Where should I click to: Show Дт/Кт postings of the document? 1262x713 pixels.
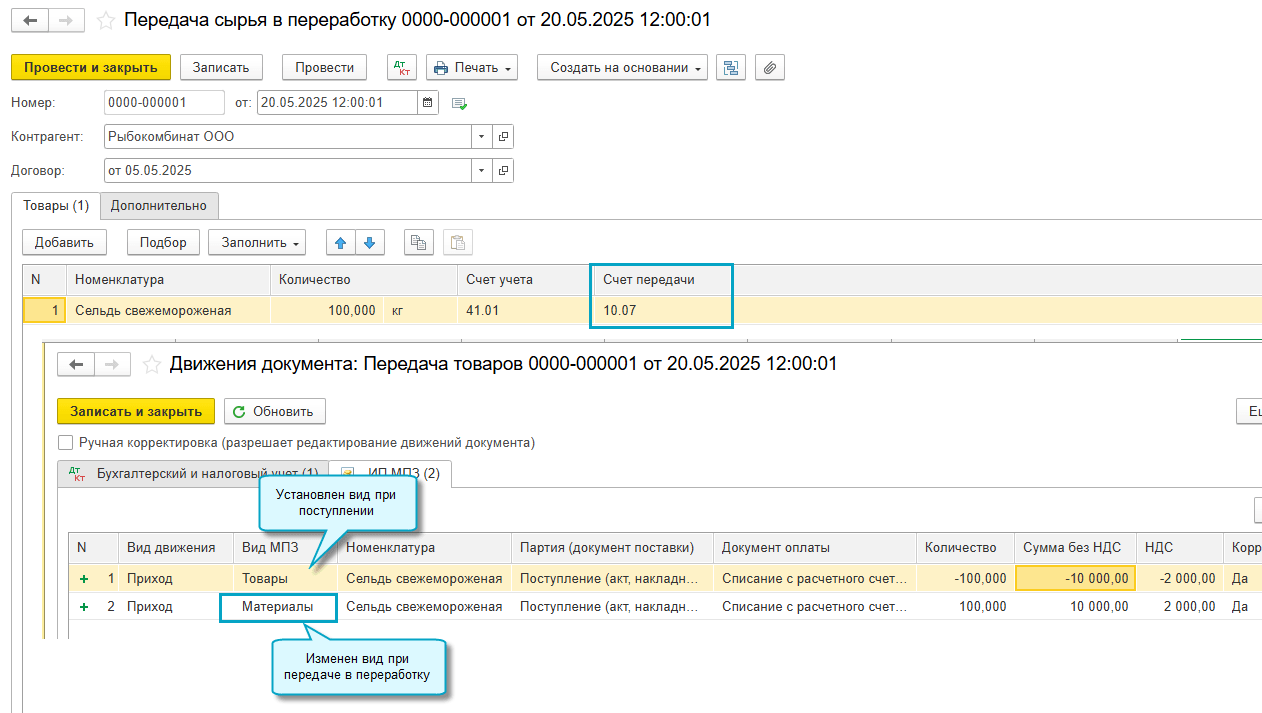402,68
